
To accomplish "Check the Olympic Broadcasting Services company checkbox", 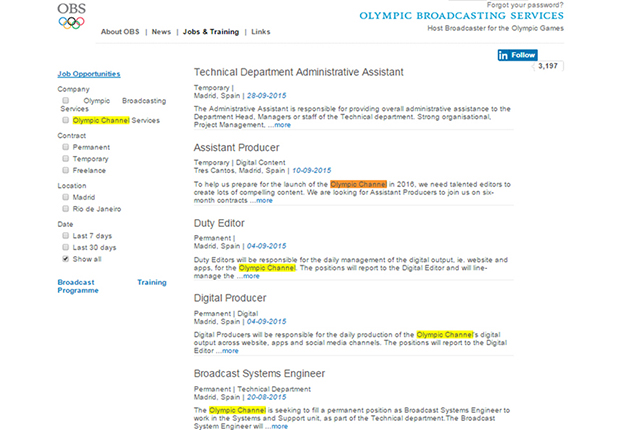I will click(66, 101).
